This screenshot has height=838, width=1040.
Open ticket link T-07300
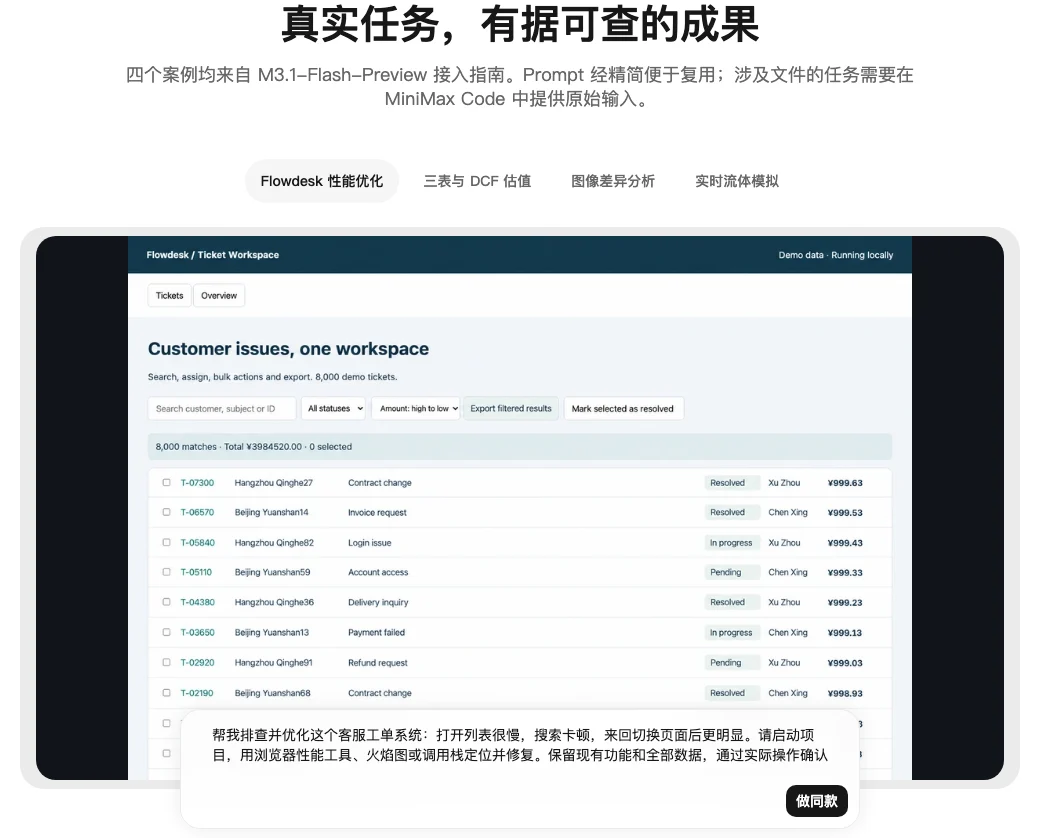197,483
